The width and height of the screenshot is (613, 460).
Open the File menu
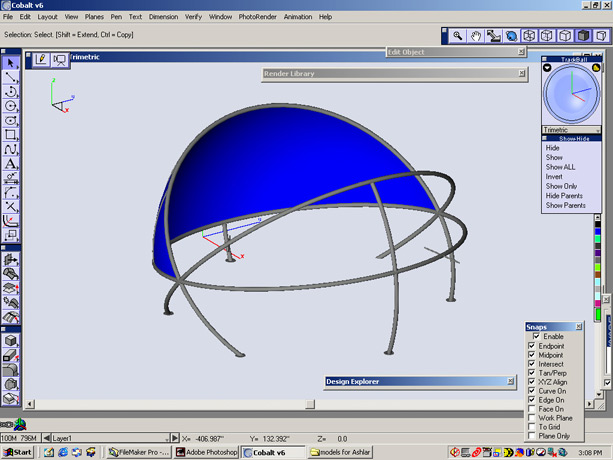click(8, 17)
